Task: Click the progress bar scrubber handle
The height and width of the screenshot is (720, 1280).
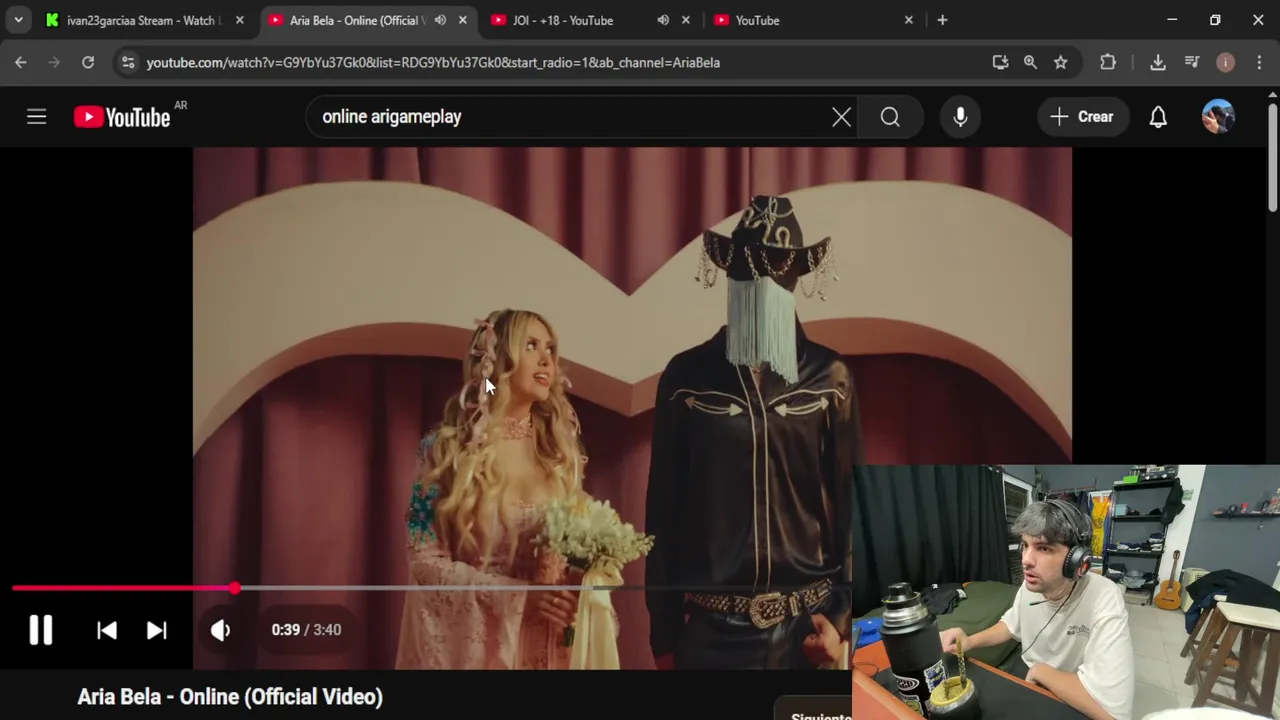Action: pos(234,588)
